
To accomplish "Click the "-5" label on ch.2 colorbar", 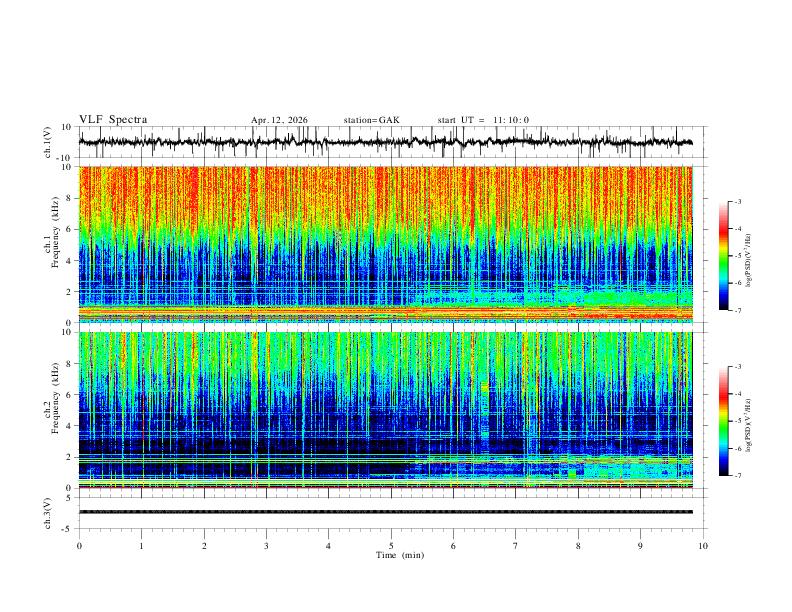I will pyautogui.click(x=737, y=421).
